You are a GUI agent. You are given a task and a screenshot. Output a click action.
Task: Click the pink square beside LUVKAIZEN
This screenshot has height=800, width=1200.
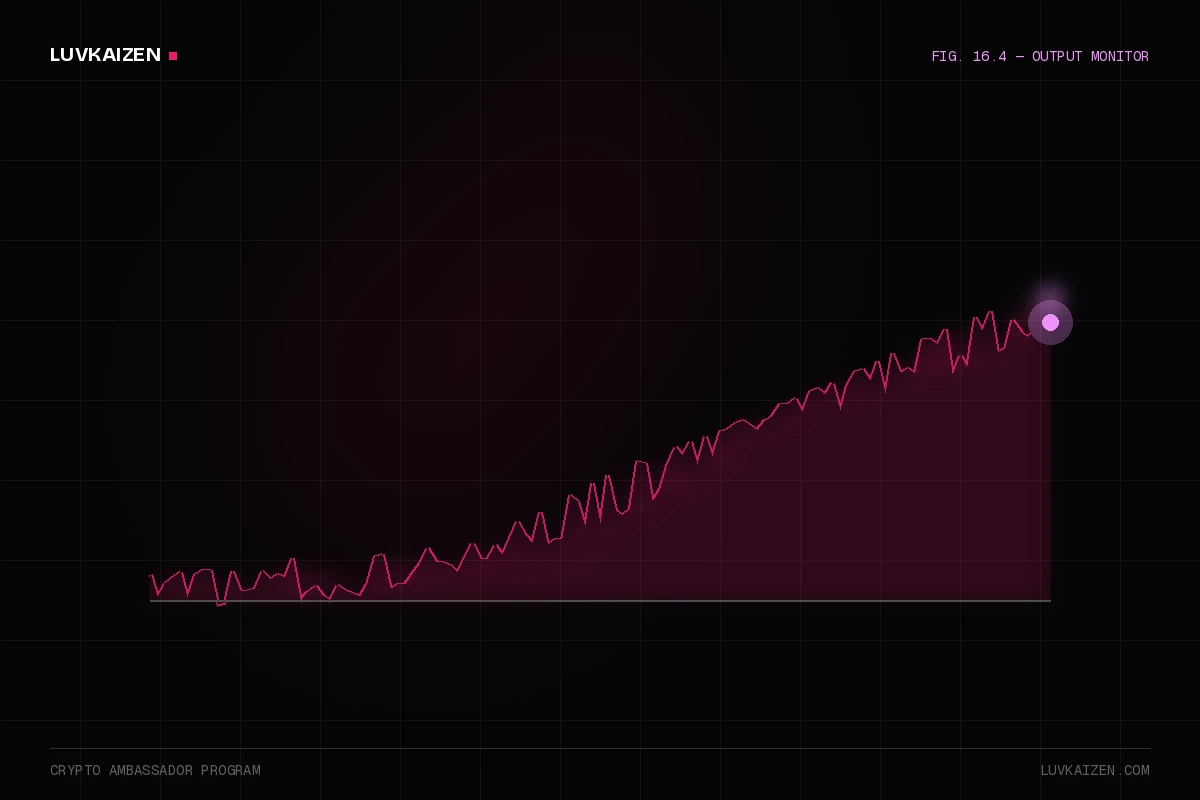(x=173, y=56)
